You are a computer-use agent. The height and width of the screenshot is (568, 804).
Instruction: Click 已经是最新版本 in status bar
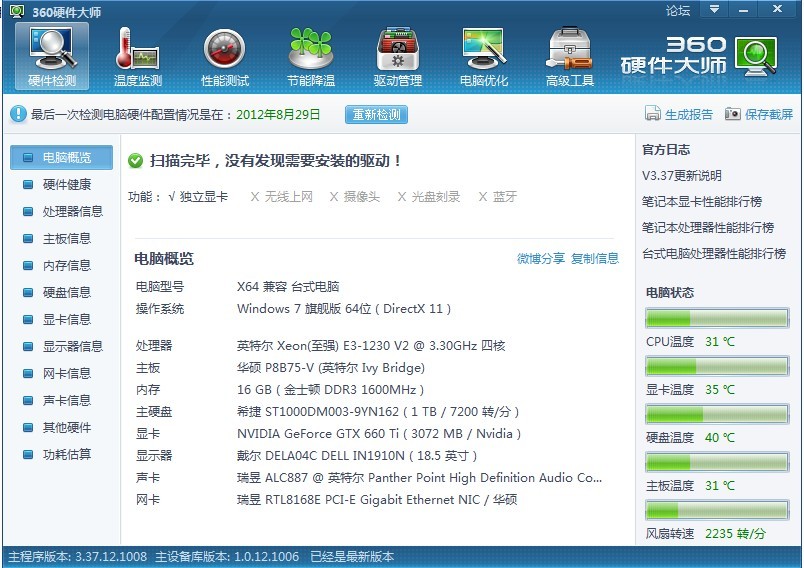[352, 557]
